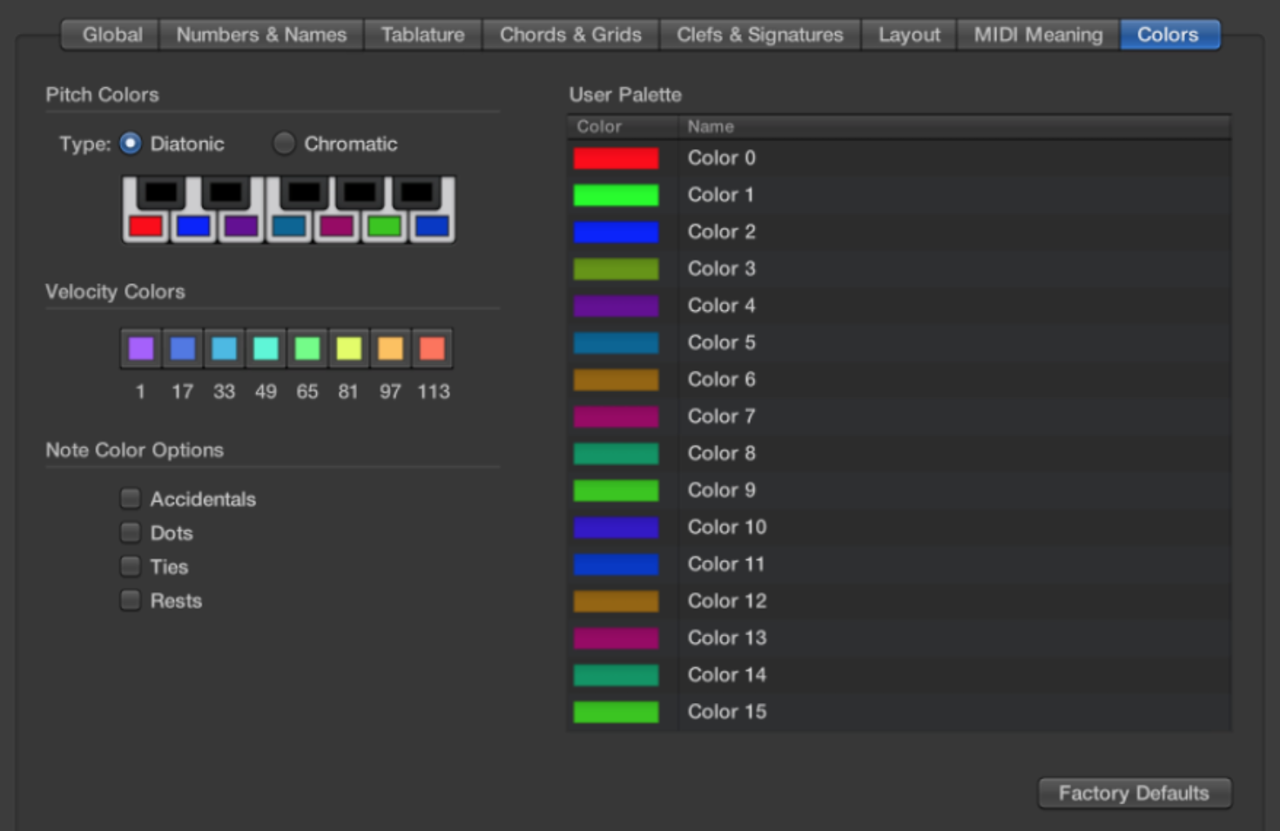Viewport: 1280px width, 831px height.
Task: Restore Factory Defaults
Action: (x=1134, y=792)
